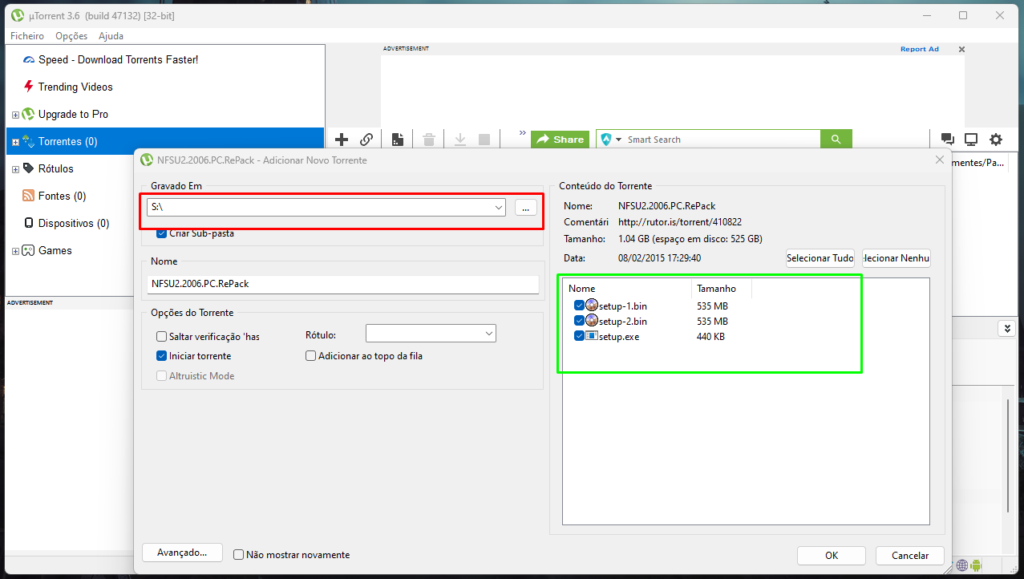Uncheck the setup-1.bin file checkbox

tap(579, 305)
